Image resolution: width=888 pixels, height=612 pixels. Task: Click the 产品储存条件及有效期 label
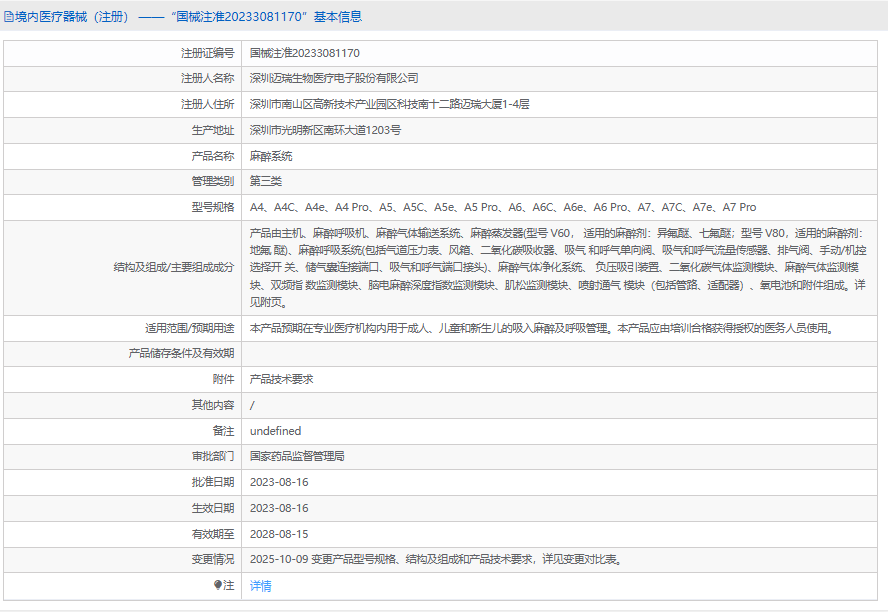pyautogui.click(x=181, y=353)
